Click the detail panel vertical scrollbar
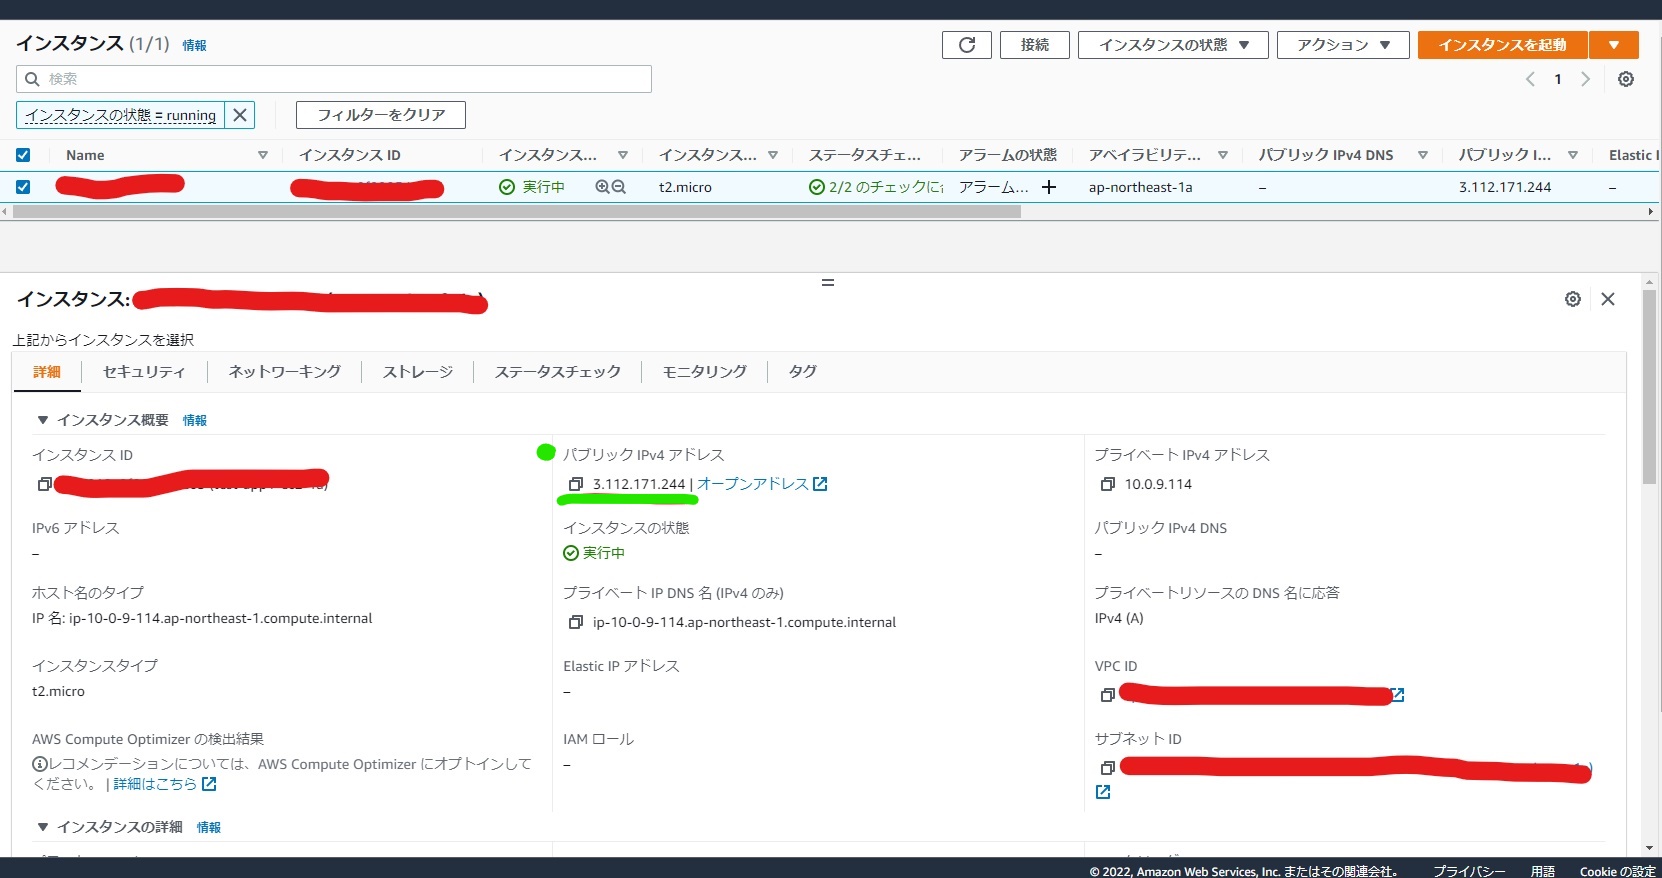 tap(1650, 388)
